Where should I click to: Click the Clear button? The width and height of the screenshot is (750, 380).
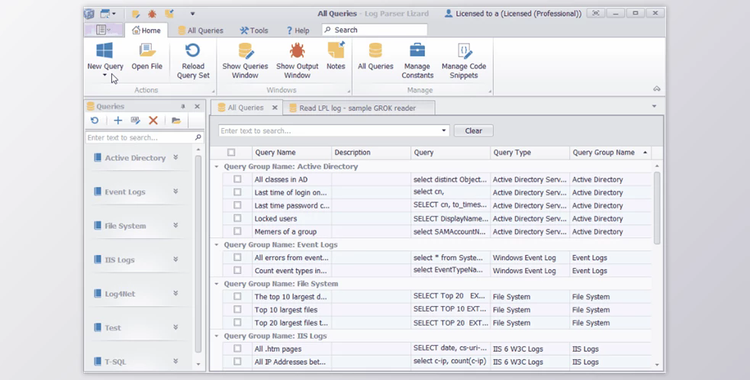[x=473, y=131]
